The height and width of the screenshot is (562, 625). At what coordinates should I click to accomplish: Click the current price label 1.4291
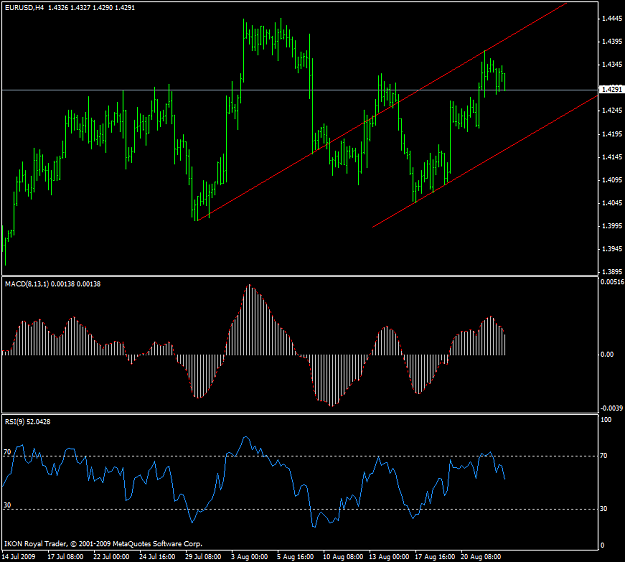[611, 89]
